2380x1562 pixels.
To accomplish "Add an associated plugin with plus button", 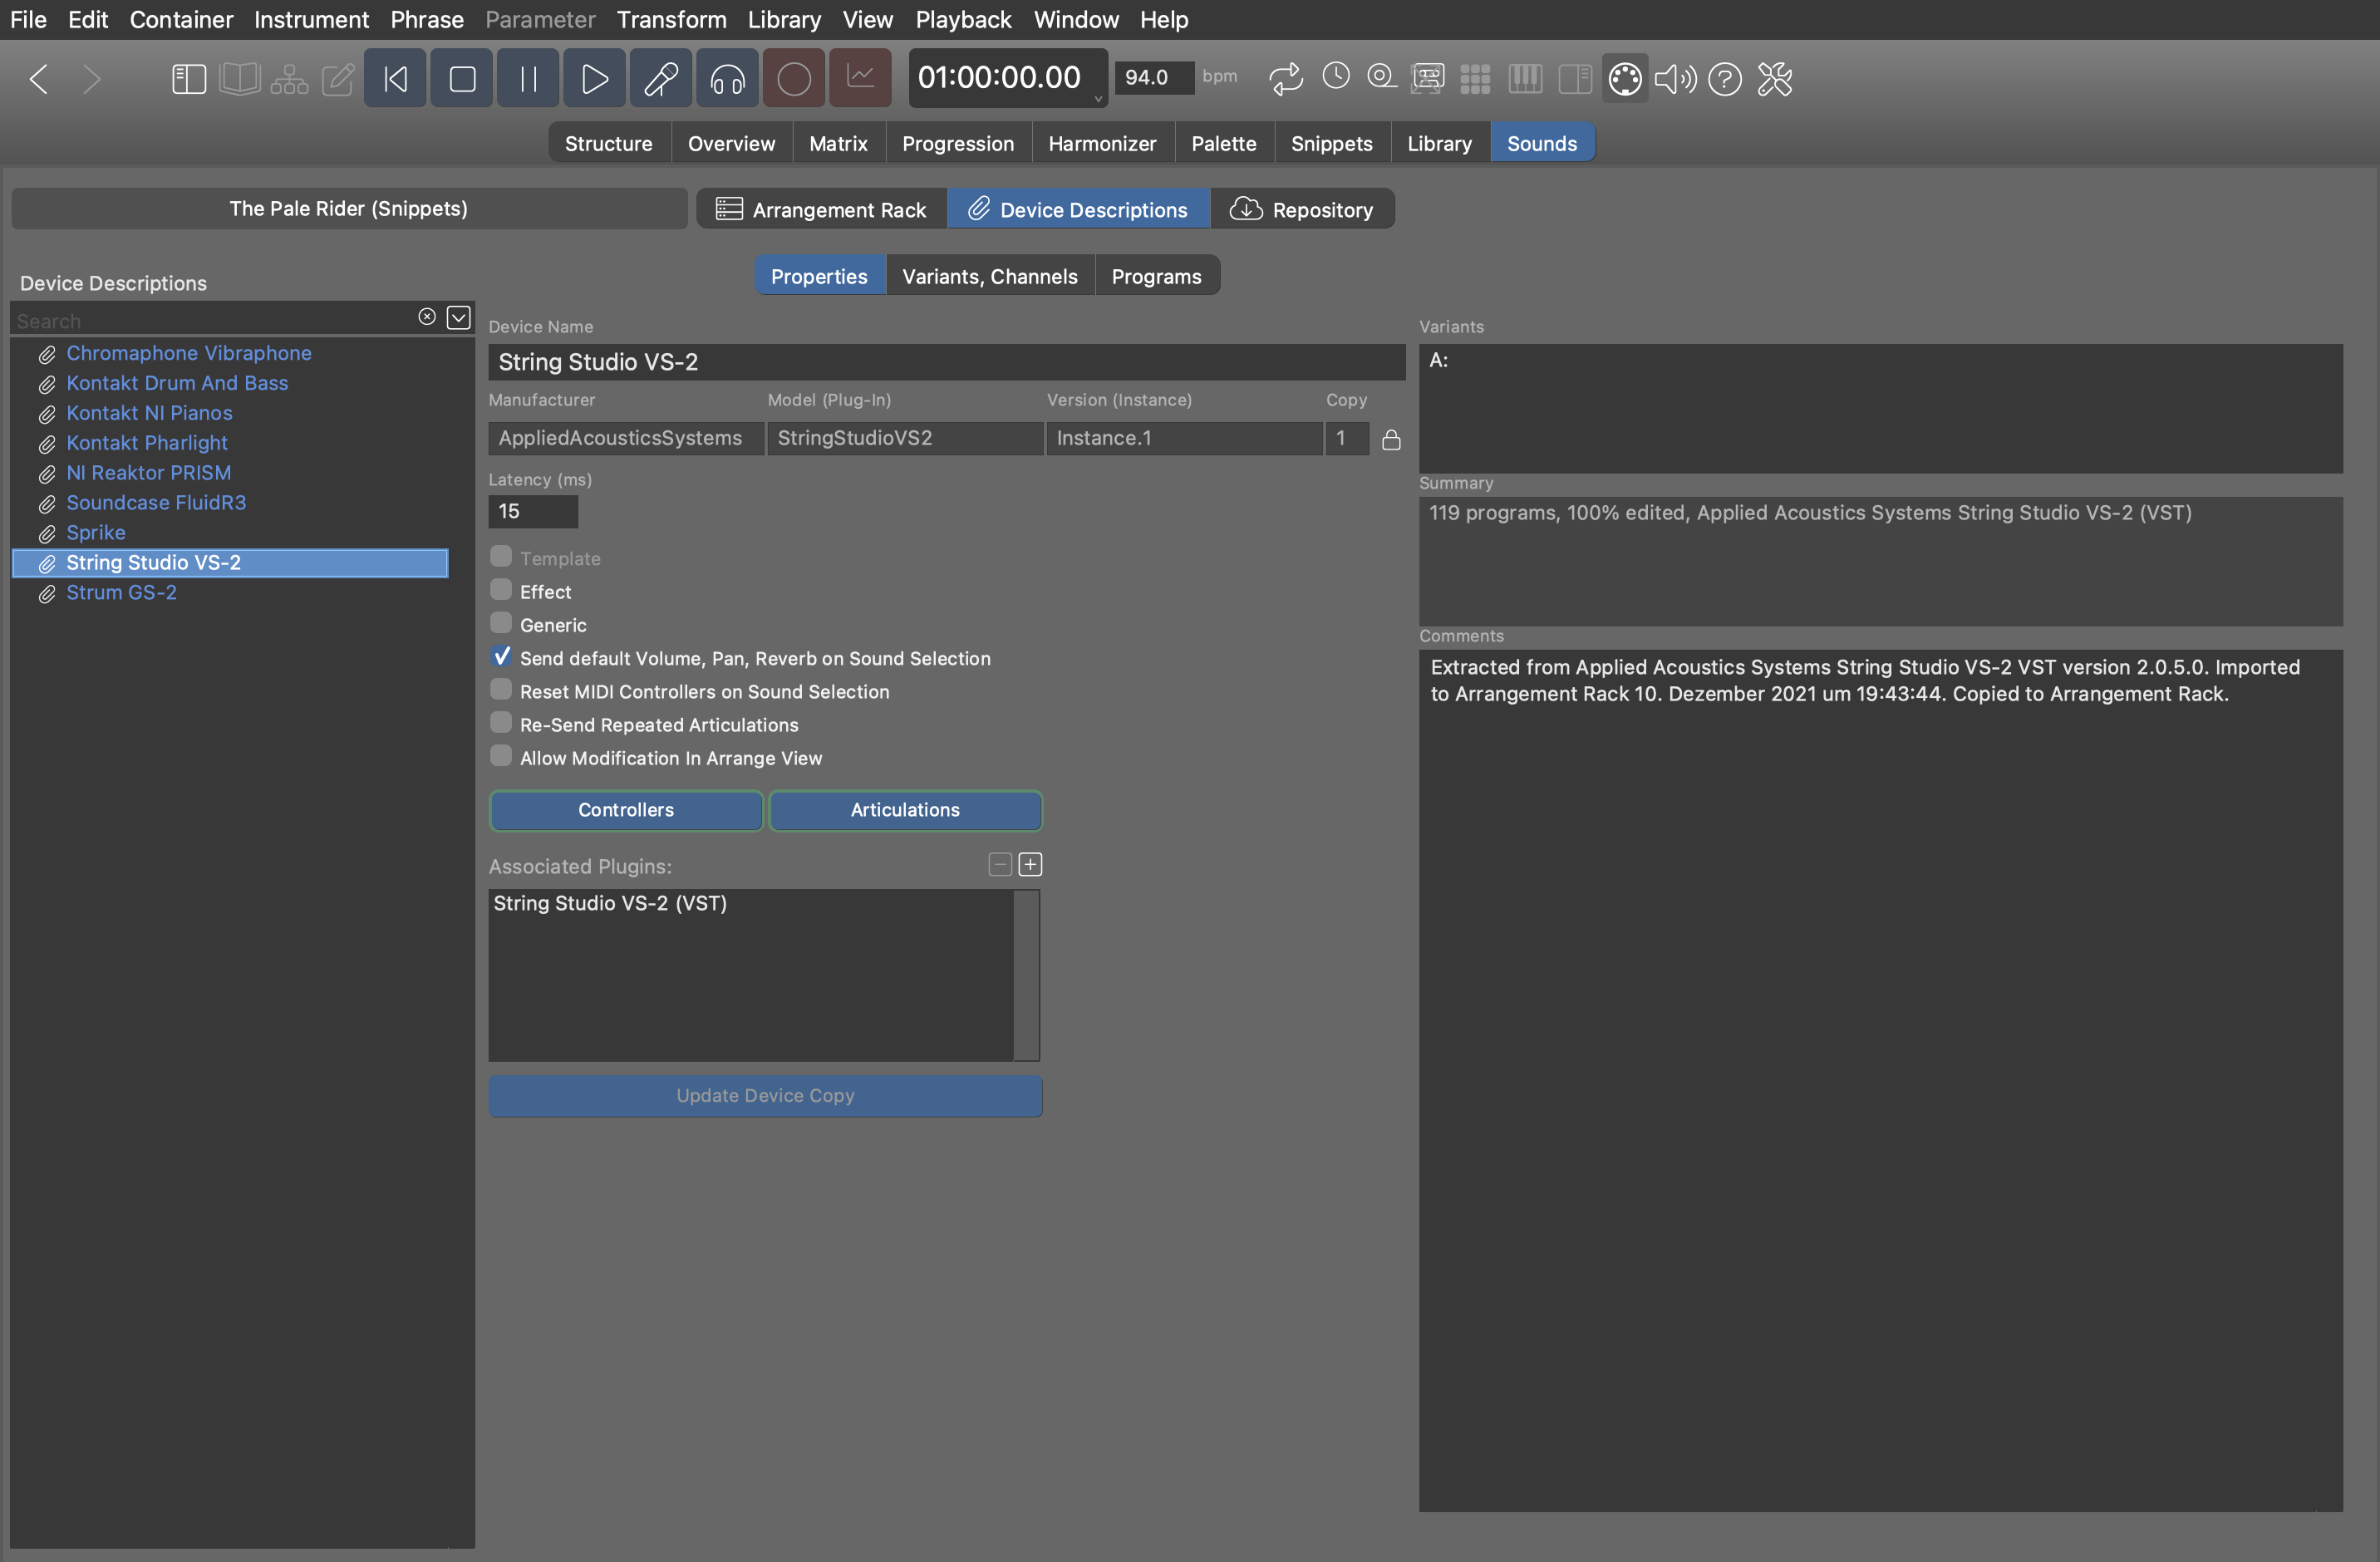I will [x=1030, y=865].
